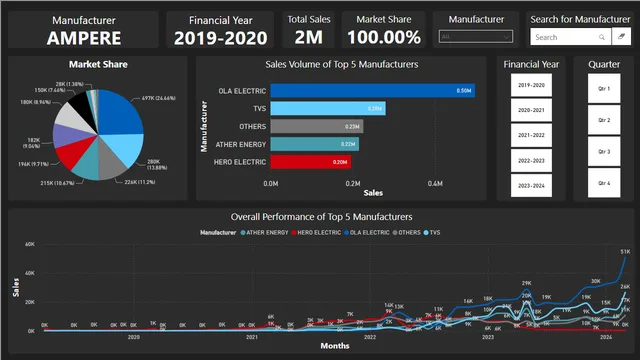This screenshot has height=360, width=640.
Task: Select financial year 2023-2024 slicer
Action: tap(531, 186)
